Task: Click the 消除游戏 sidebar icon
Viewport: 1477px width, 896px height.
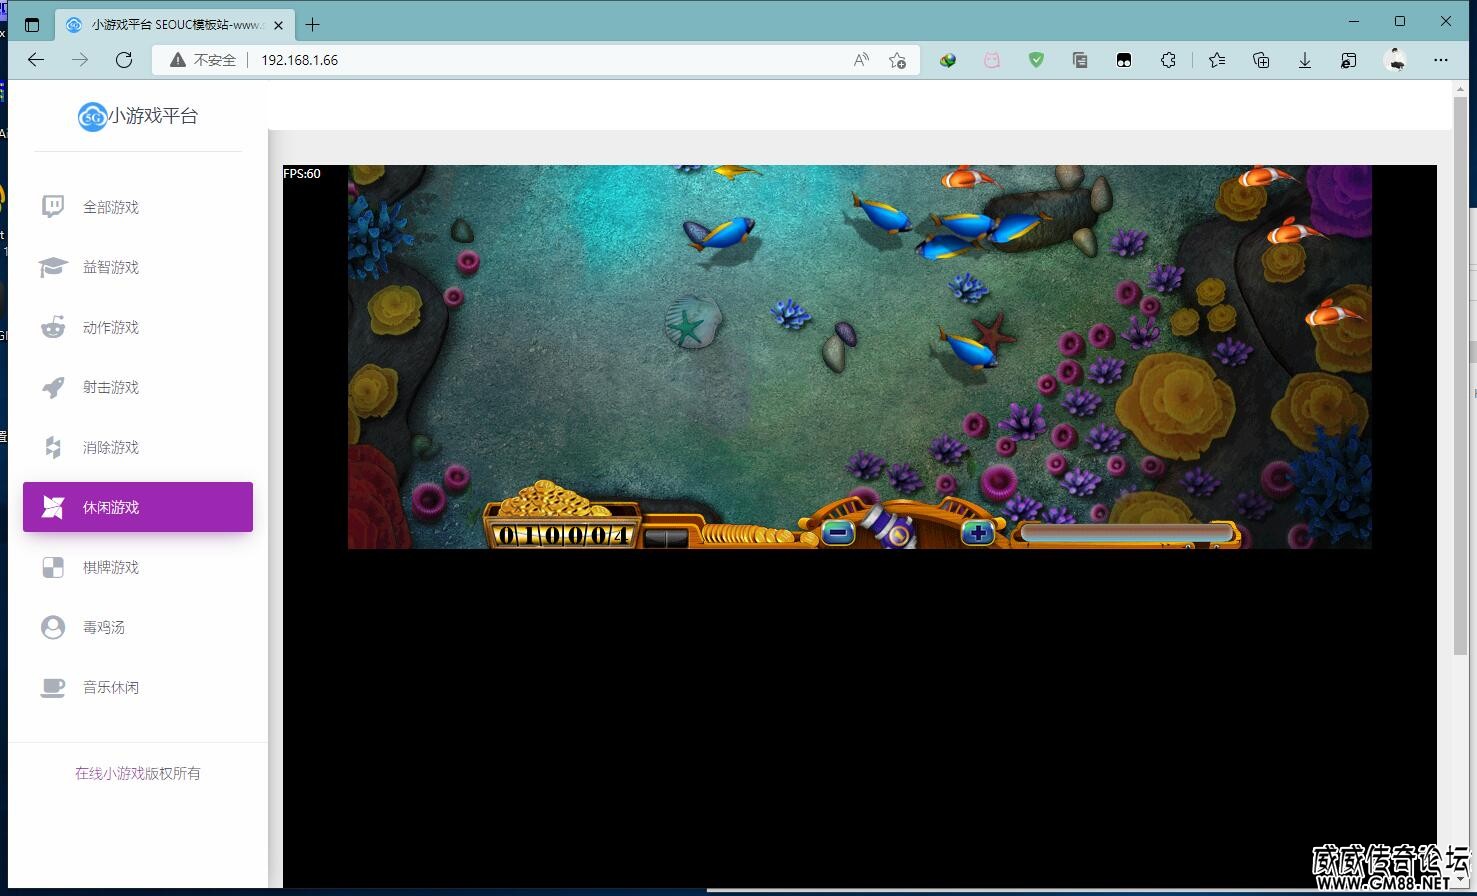Action: coord(53,447)
